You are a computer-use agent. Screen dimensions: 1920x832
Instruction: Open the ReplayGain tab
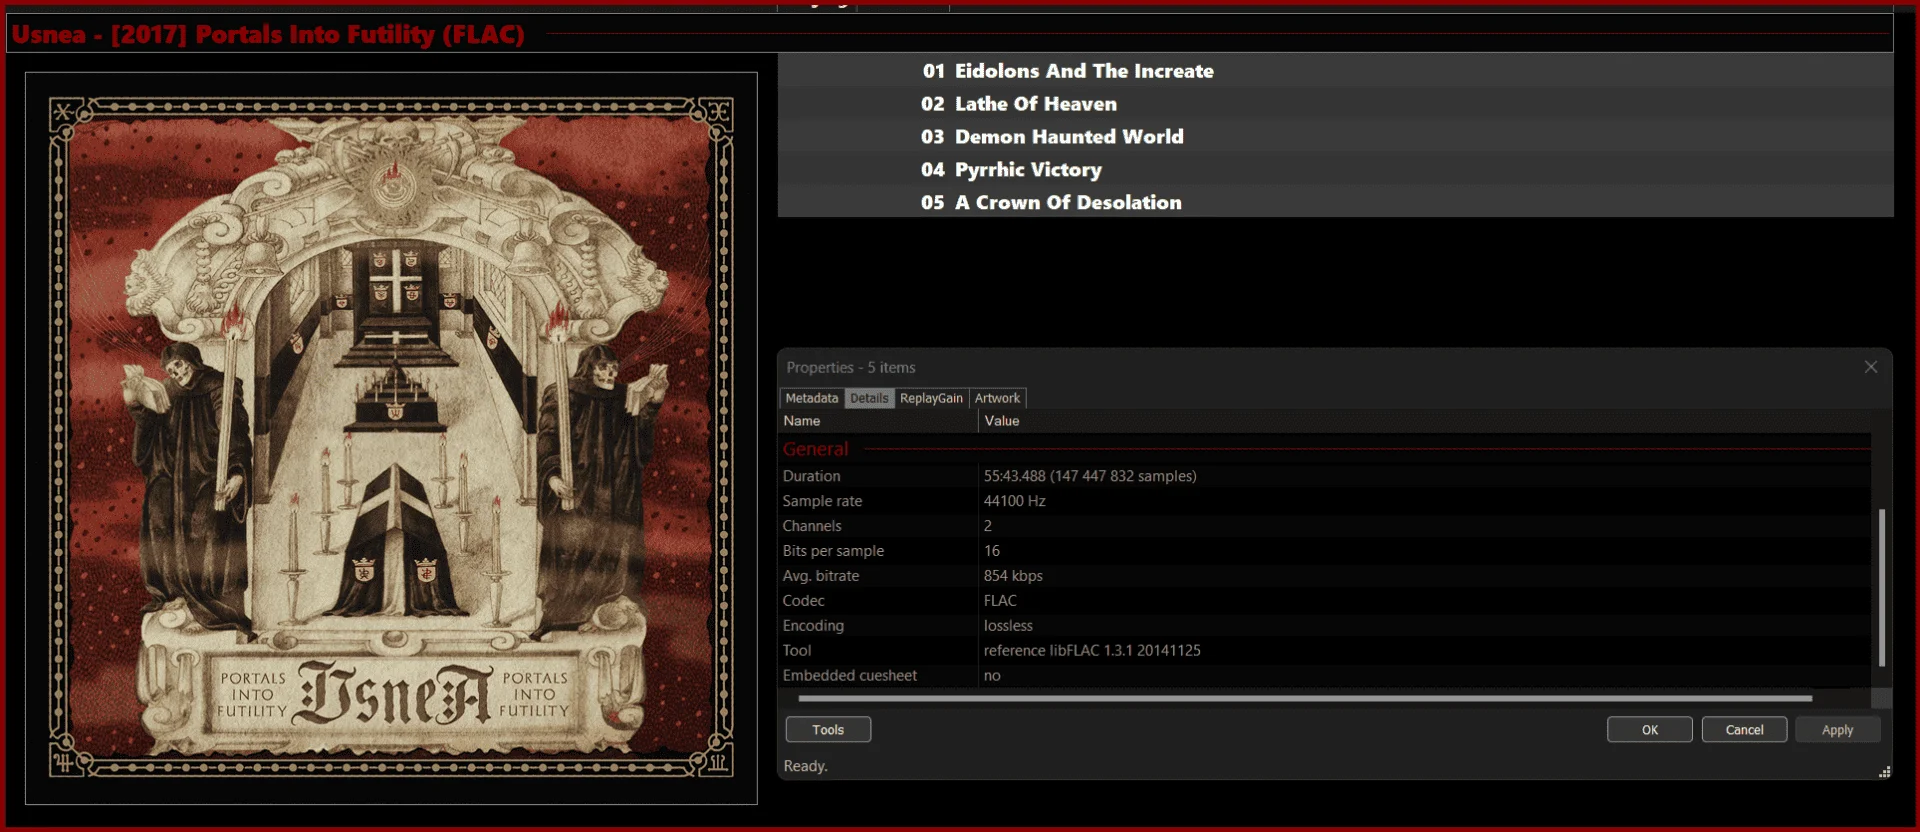point(931,398)
